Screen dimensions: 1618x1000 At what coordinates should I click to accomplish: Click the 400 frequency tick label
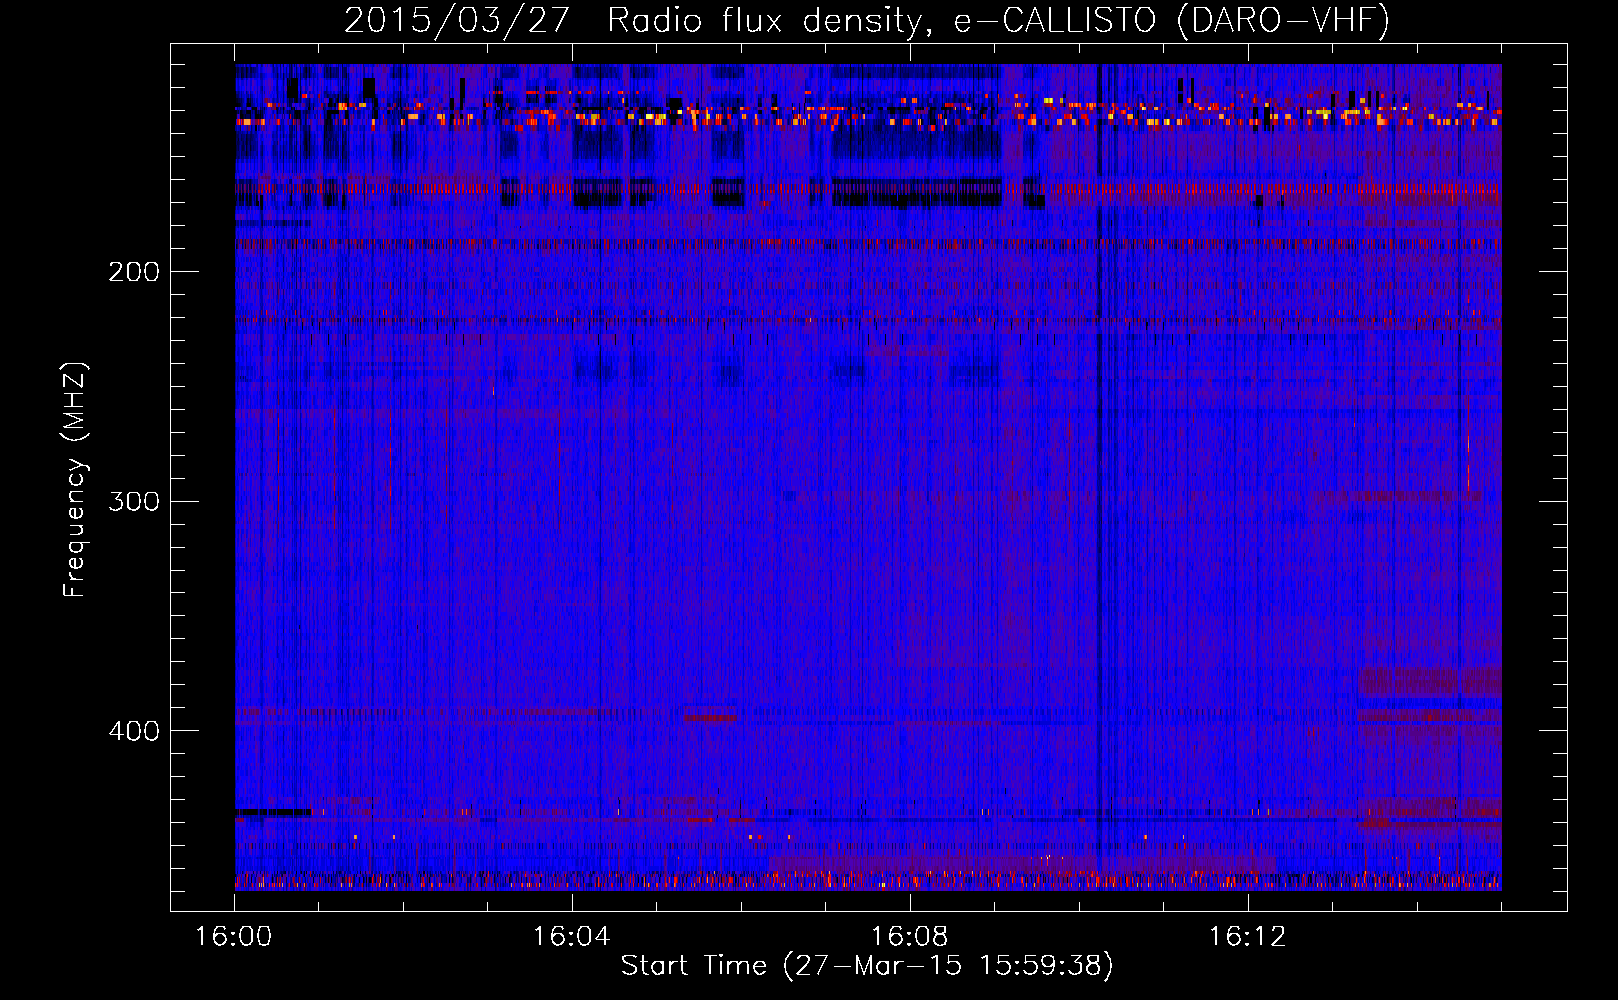(134, 731)
